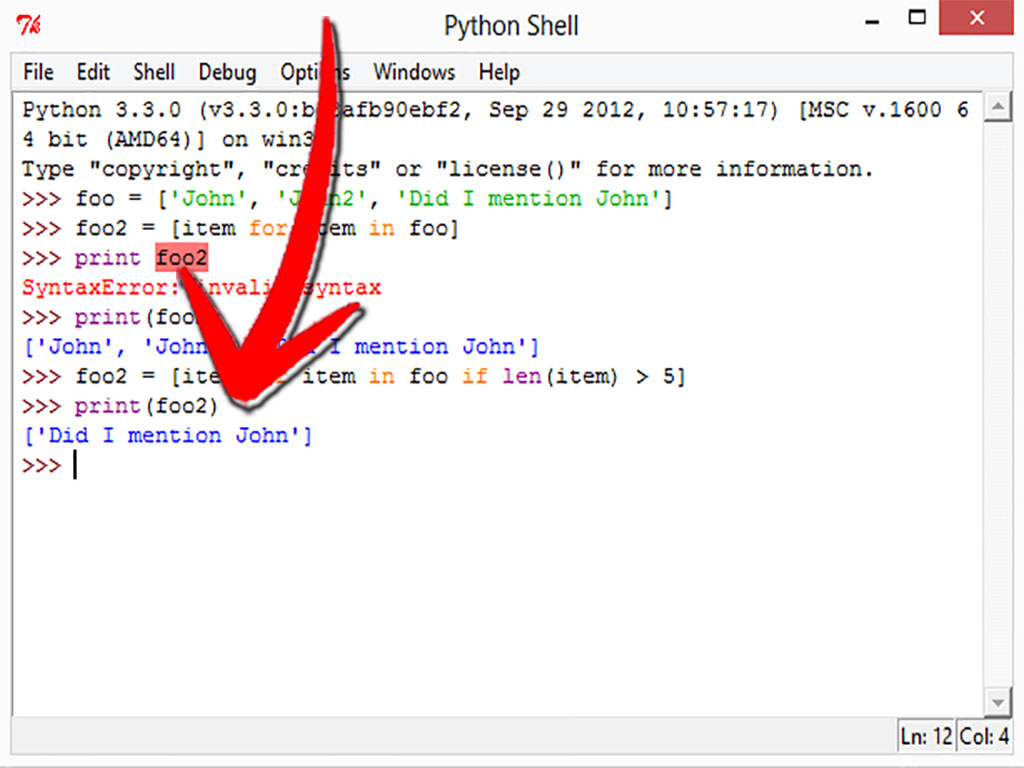1024x768 pixels.
Task: Maximize the Python Shell window
Action: (x=917, y=18)
